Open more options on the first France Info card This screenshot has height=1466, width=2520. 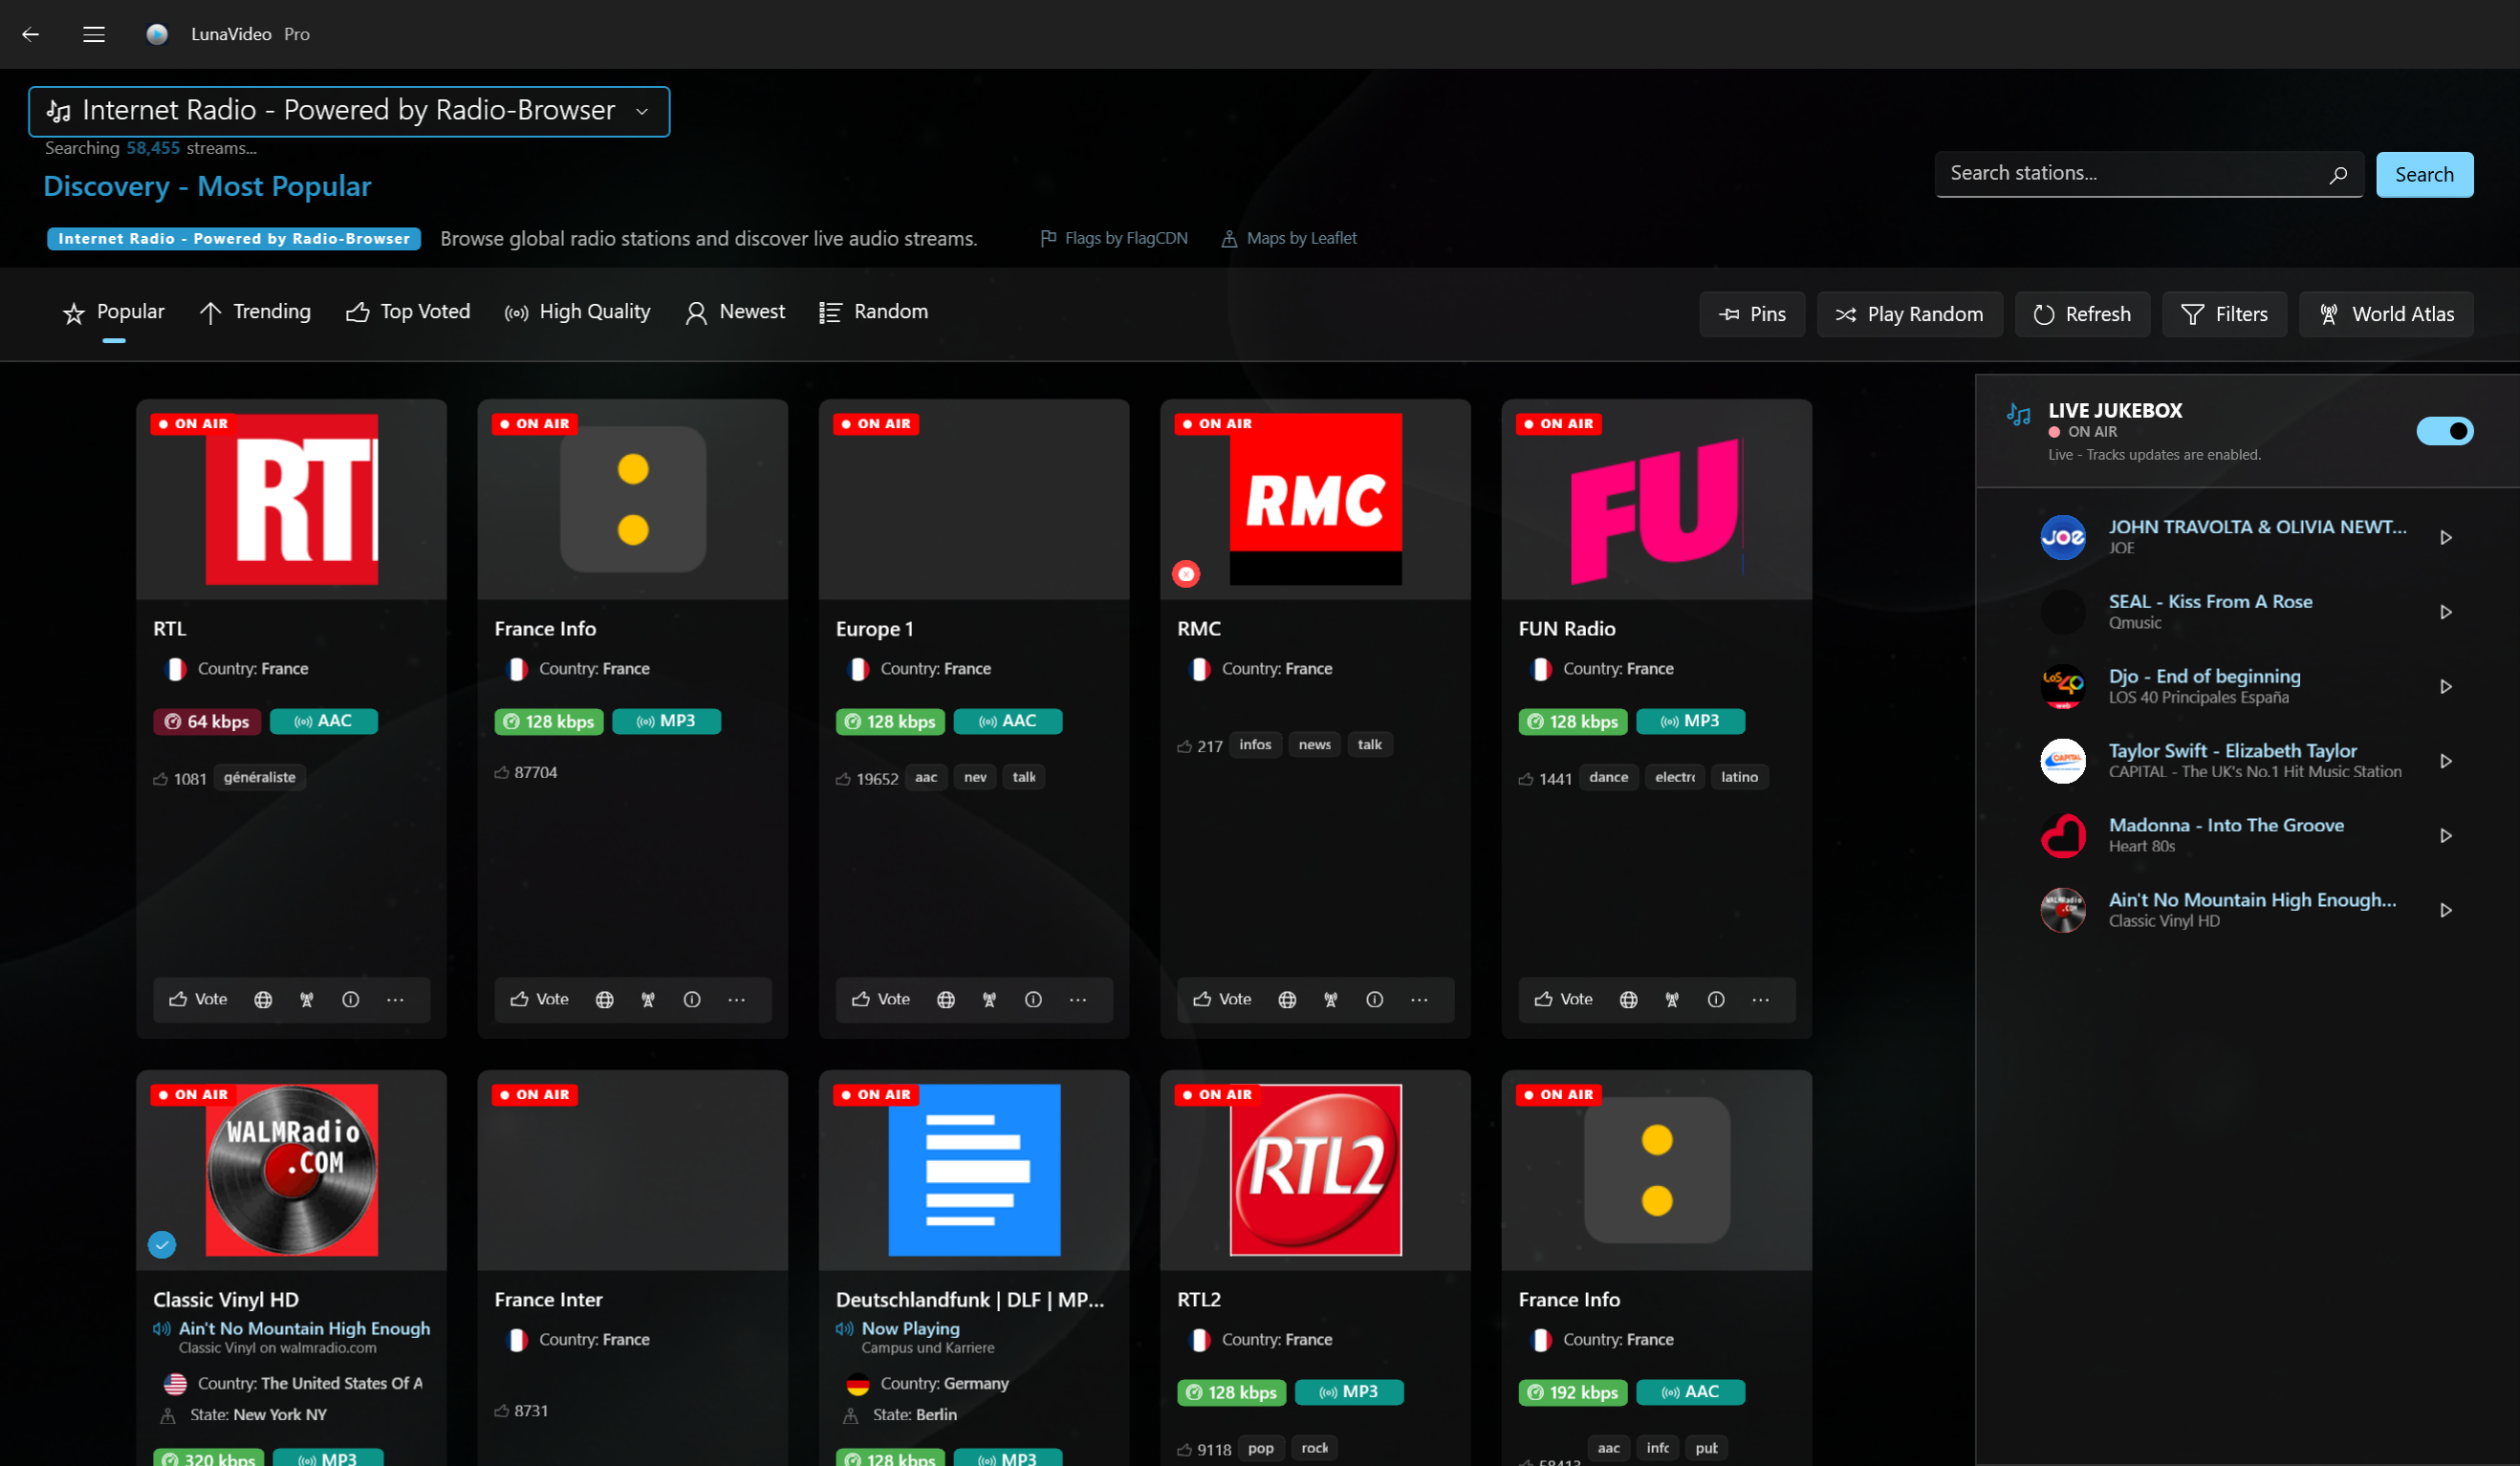point(737,999)
